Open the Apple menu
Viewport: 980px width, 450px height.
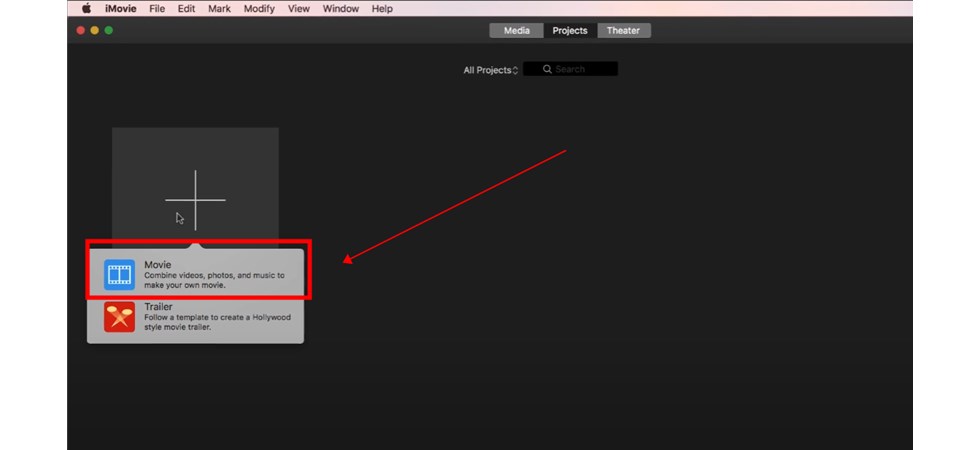pyautogui.click(x=86, y=9)
